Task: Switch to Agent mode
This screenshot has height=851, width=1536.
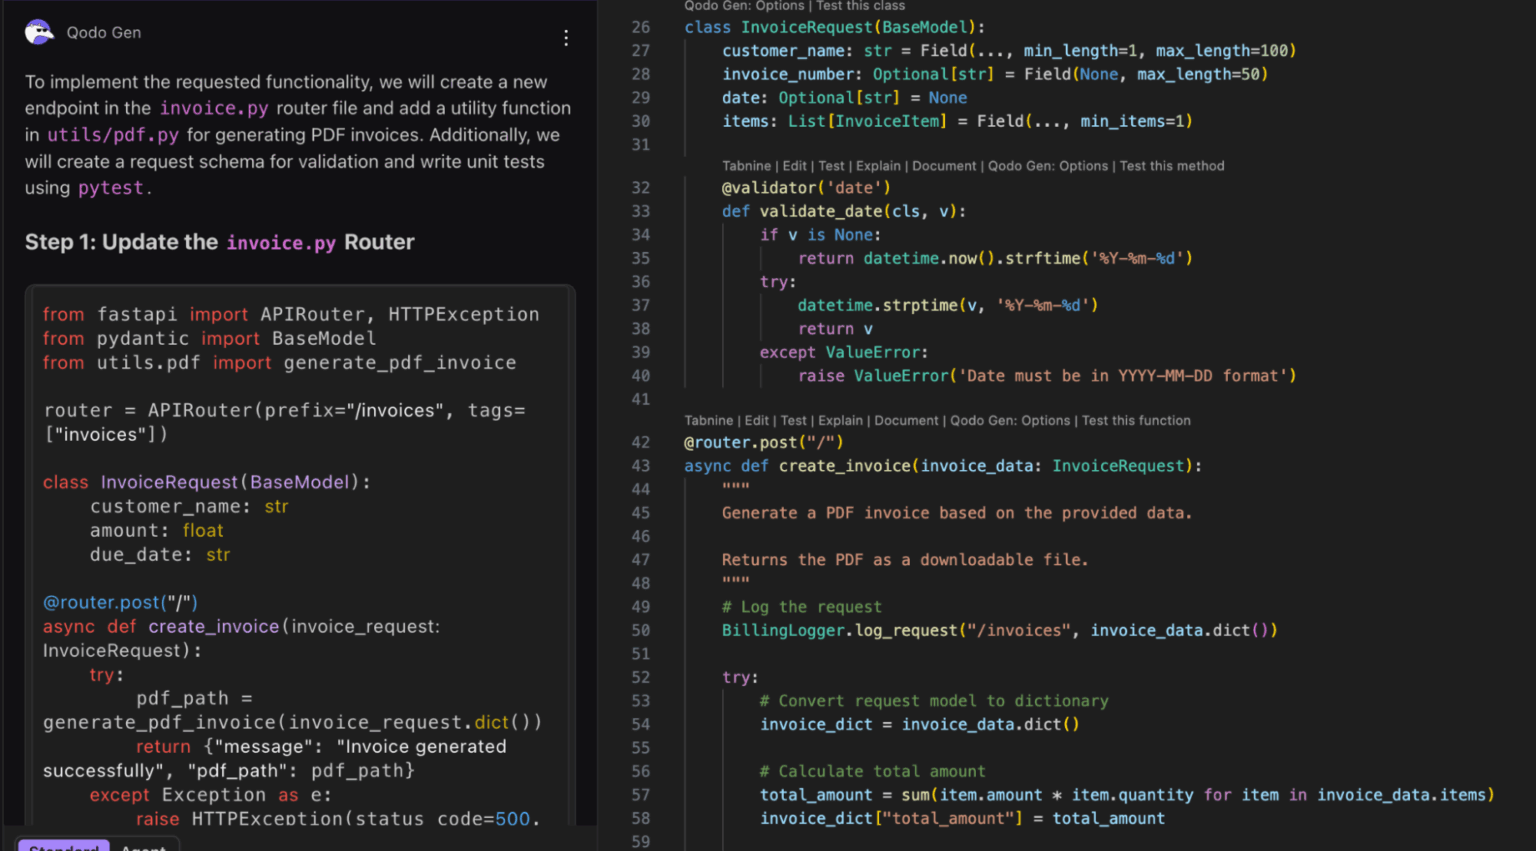Action: coord(143,847)
